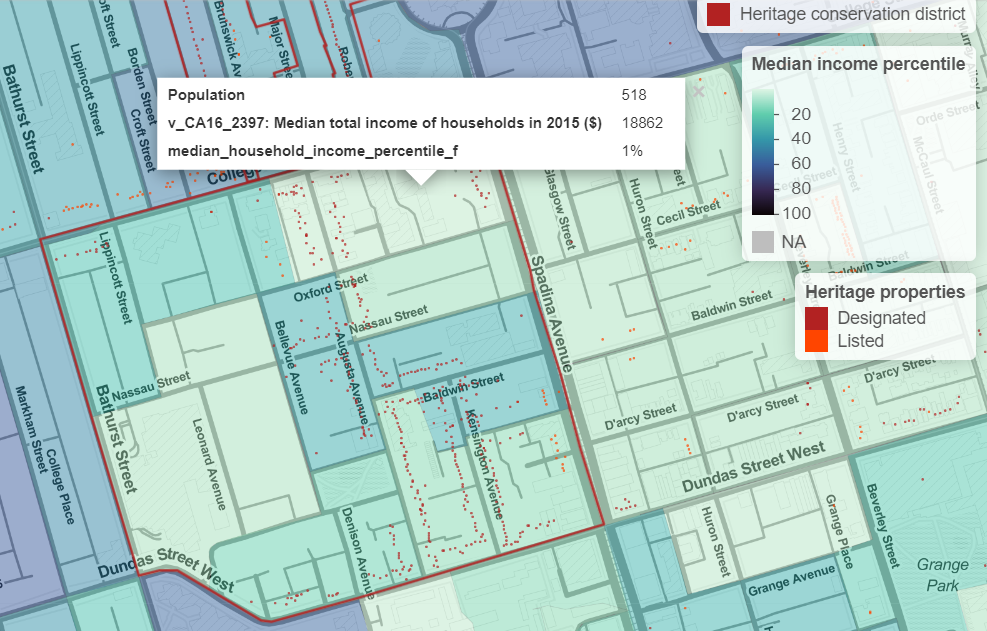The width and height of the screenshot is (987, 631).
Task: Close the population info popup
Action: [x=698, y=91]
